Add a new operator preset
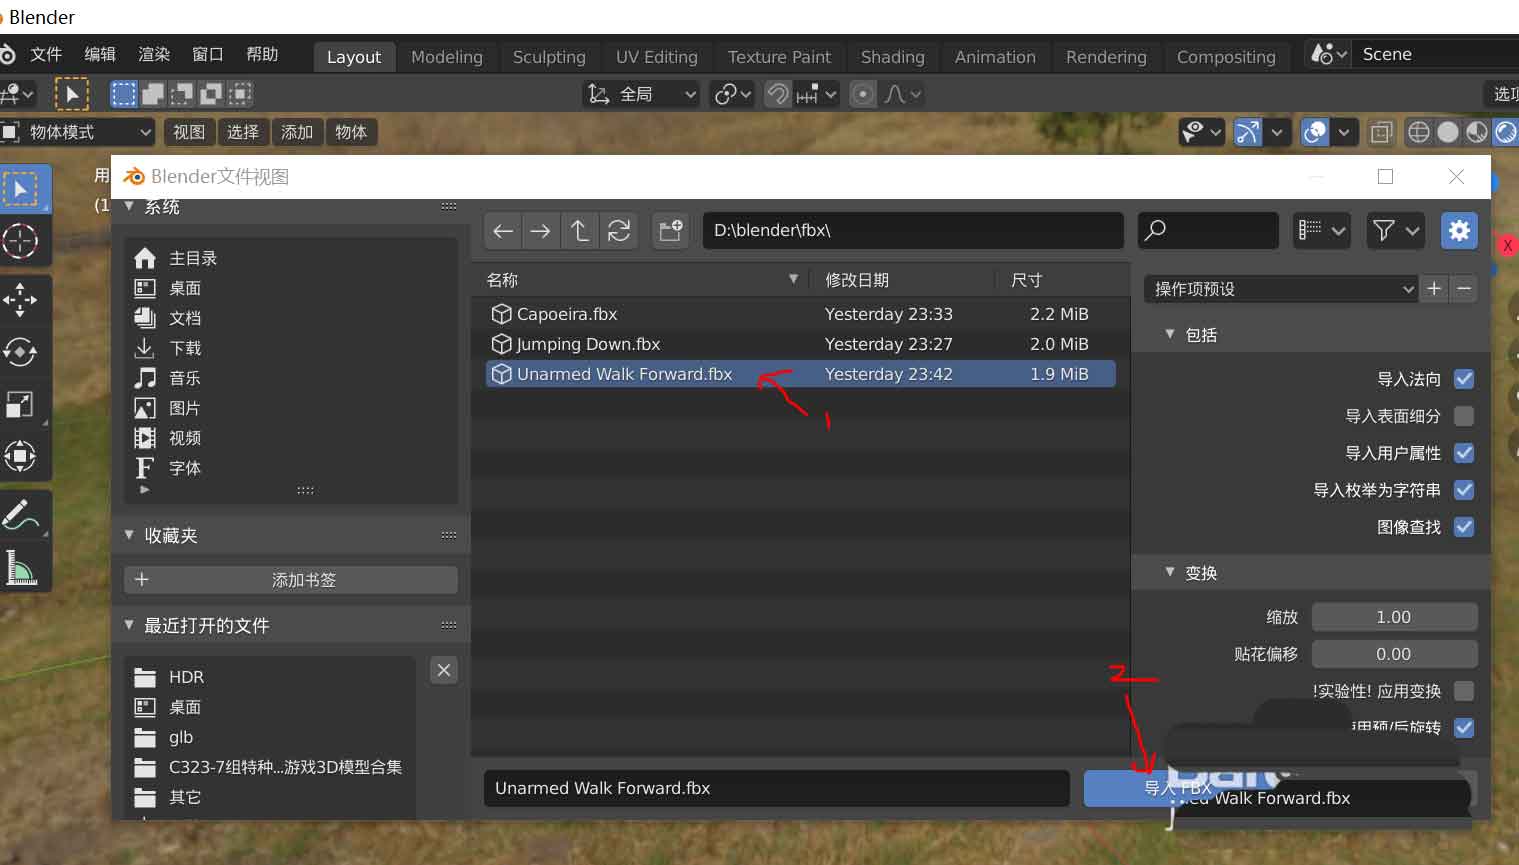 click(x=1434, y=289)
